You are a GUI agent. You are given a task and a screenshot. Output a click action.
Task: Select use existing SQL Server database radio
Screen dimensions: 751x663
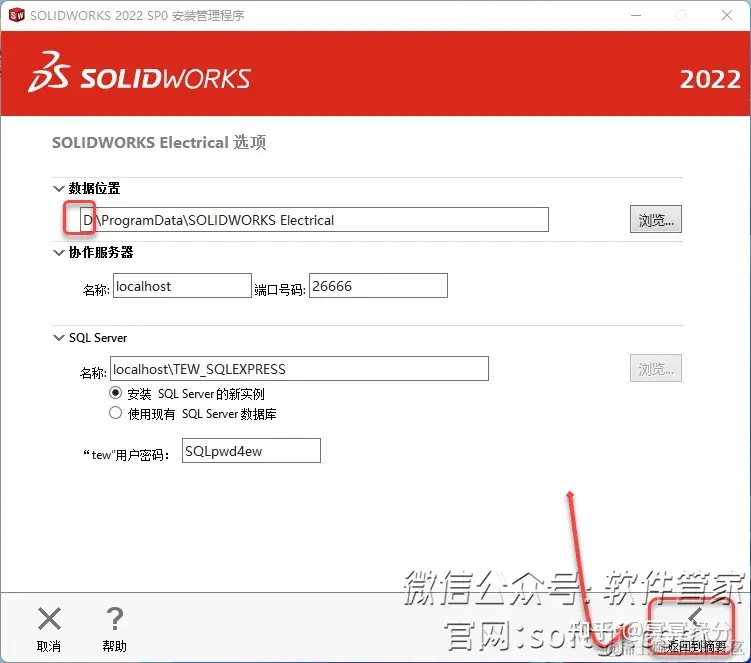point(115,413)
